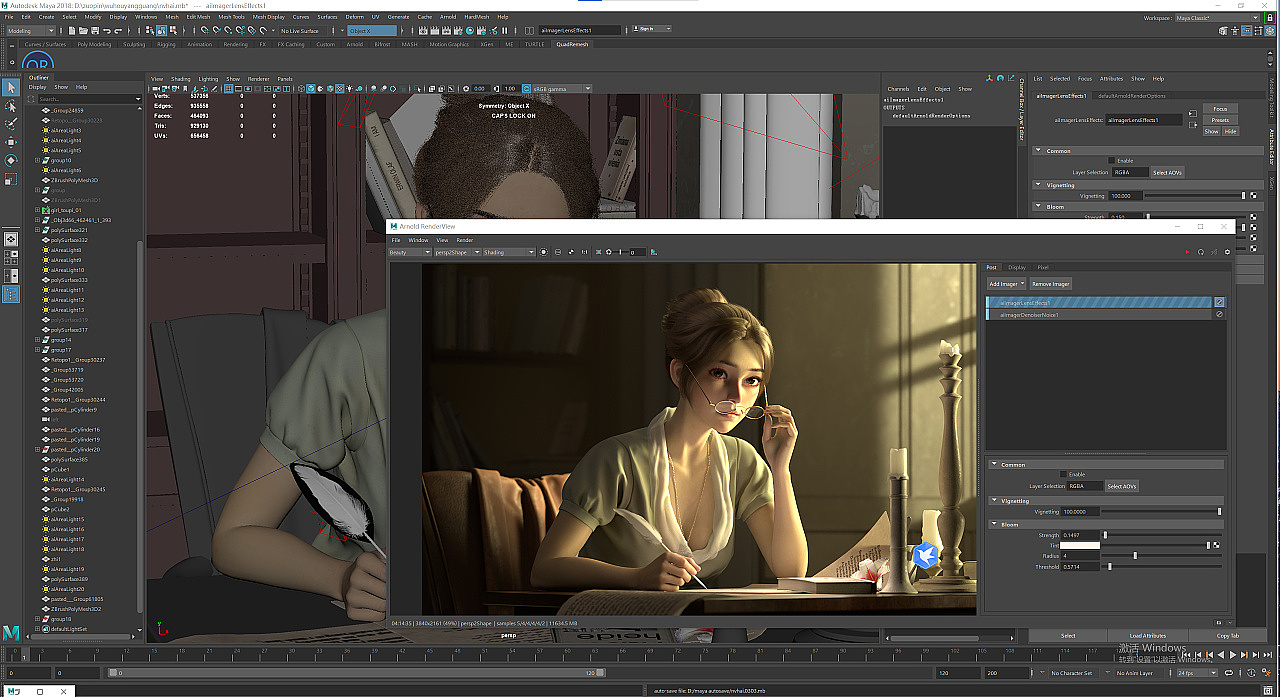Click the Open Scene folder icon

(x=82, y=31)
